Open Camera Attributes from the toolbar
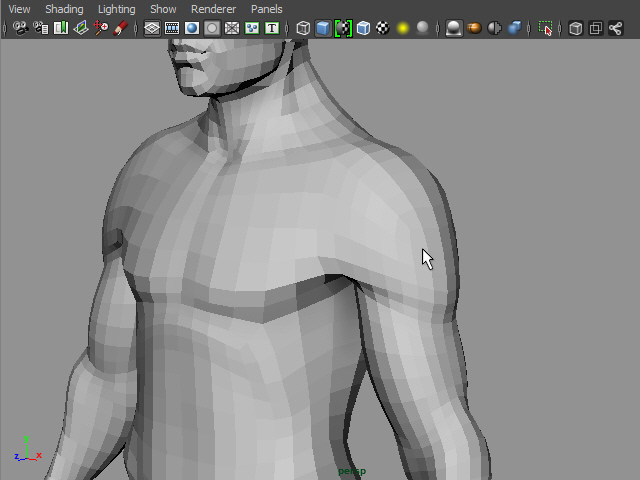This screenshot has height=480, width=640. [x=40, y=28]
